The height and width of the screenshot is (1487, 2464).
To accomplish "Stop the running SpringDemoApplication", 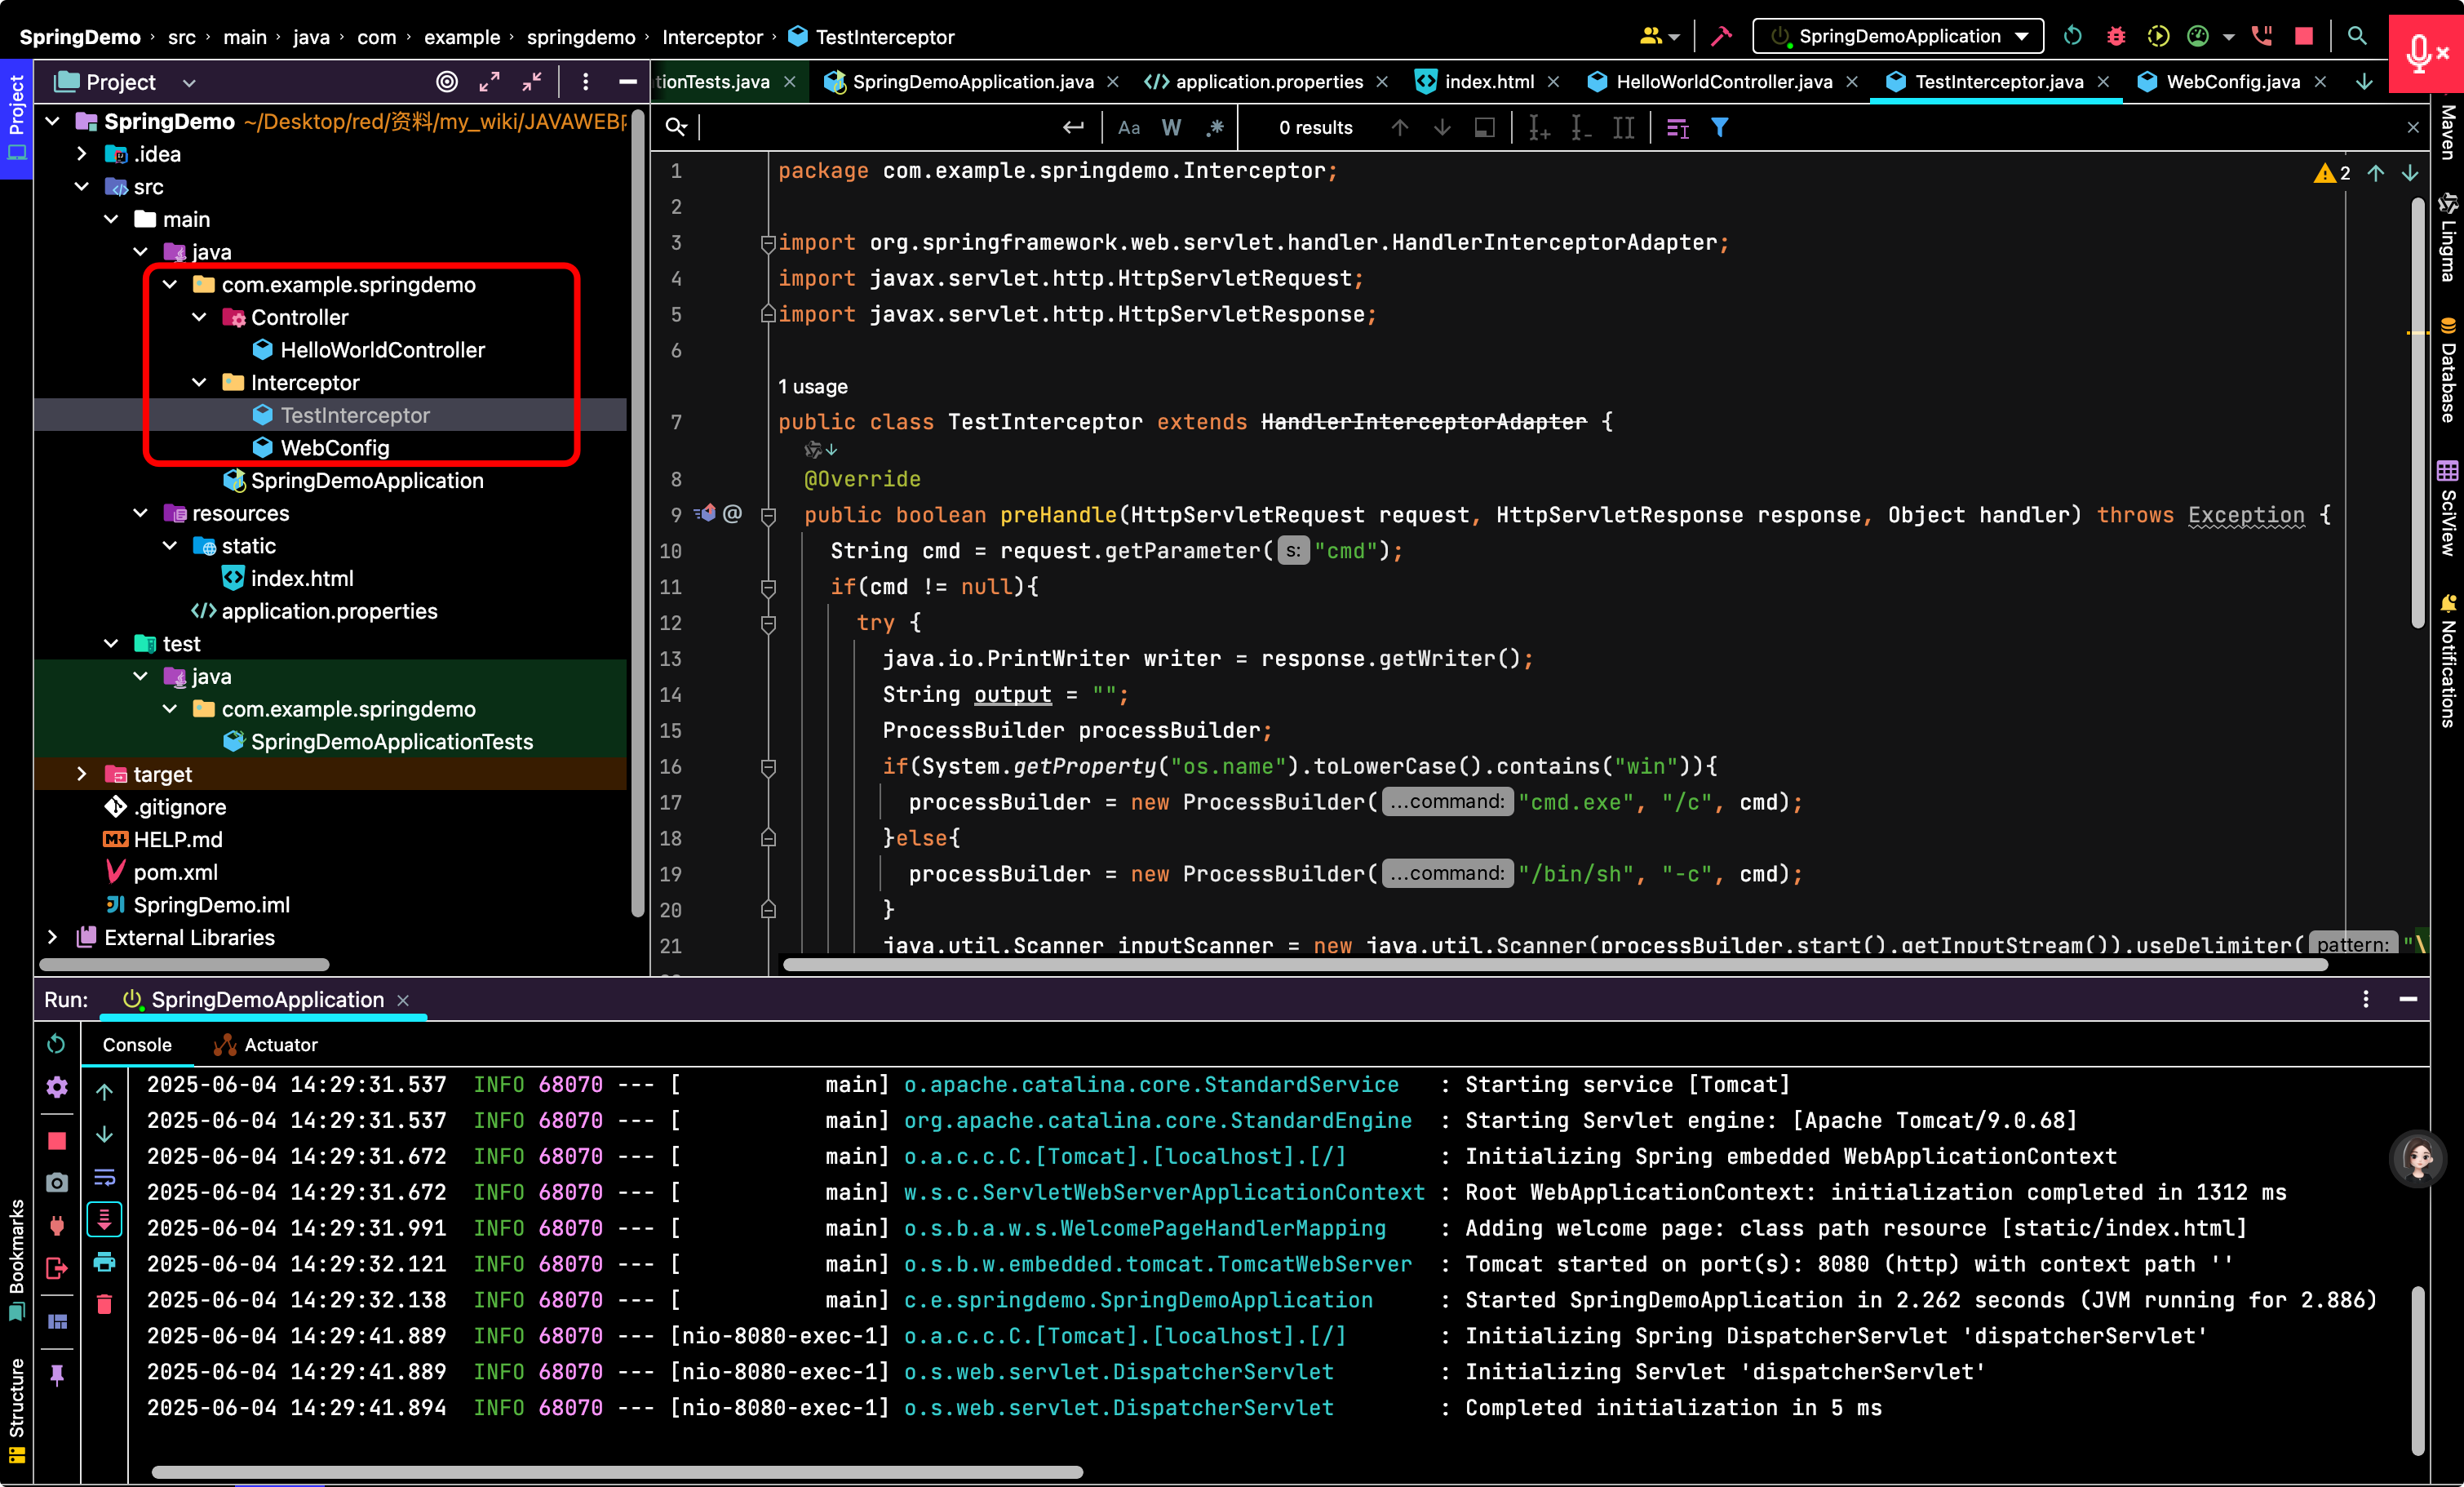I will point(2304,36).
